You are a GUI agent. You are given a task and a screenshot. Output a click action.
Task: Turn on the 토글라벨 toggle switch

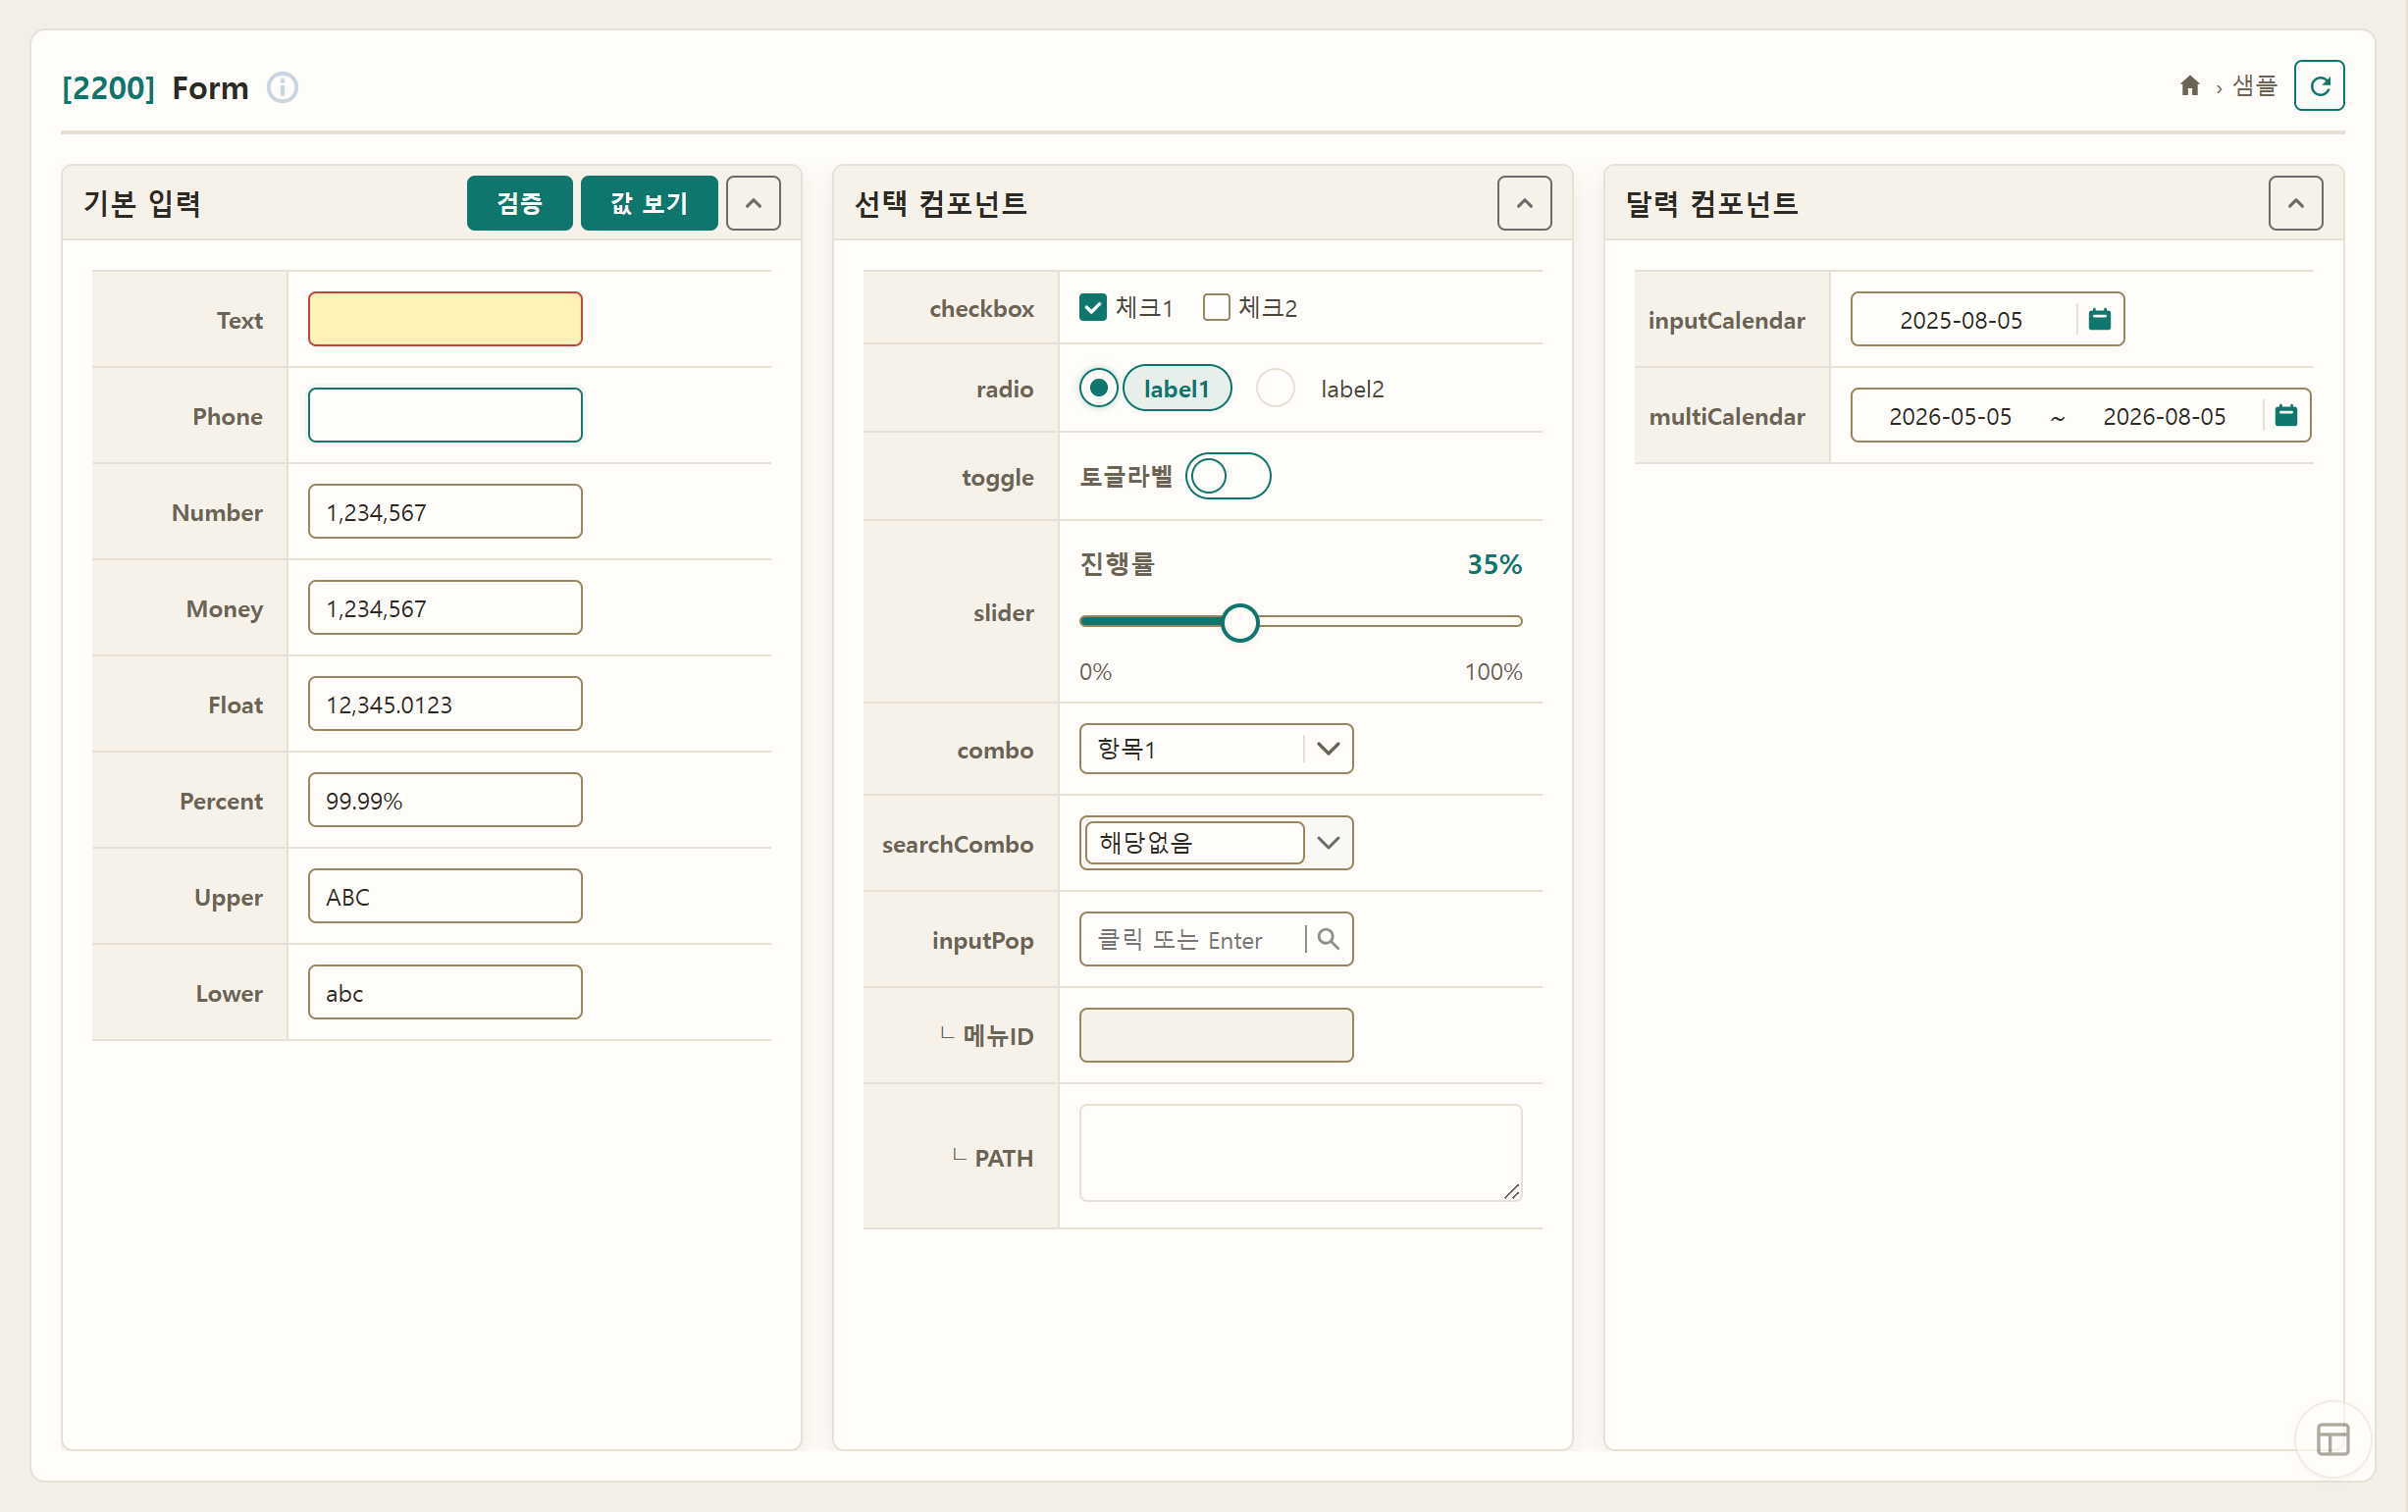[x=1227, y=476]
